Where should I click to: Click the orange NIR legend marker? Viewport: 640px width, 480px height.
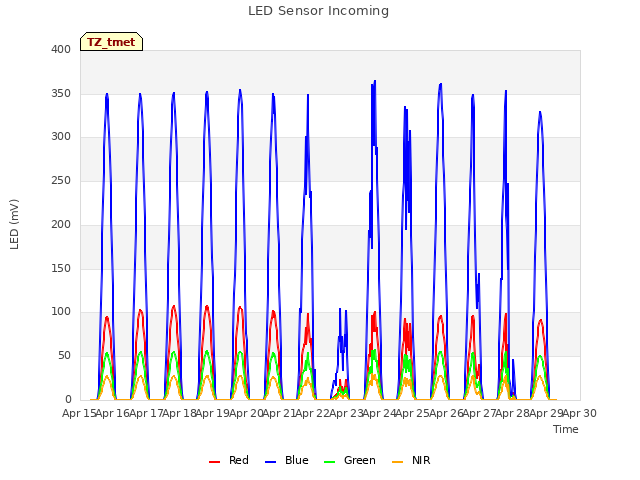[398, 462]
